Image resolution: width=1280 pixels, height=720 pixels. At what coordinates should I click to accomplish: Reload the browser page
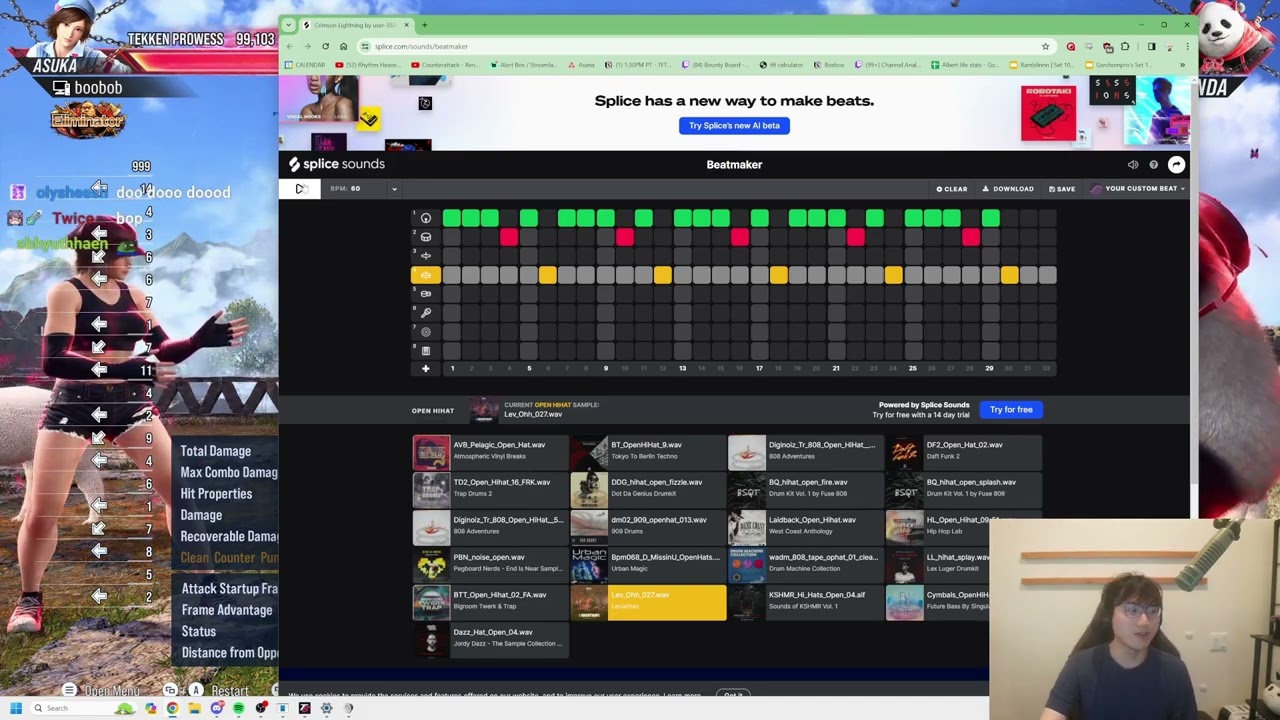pyautogui.click(x=325, y=46)
